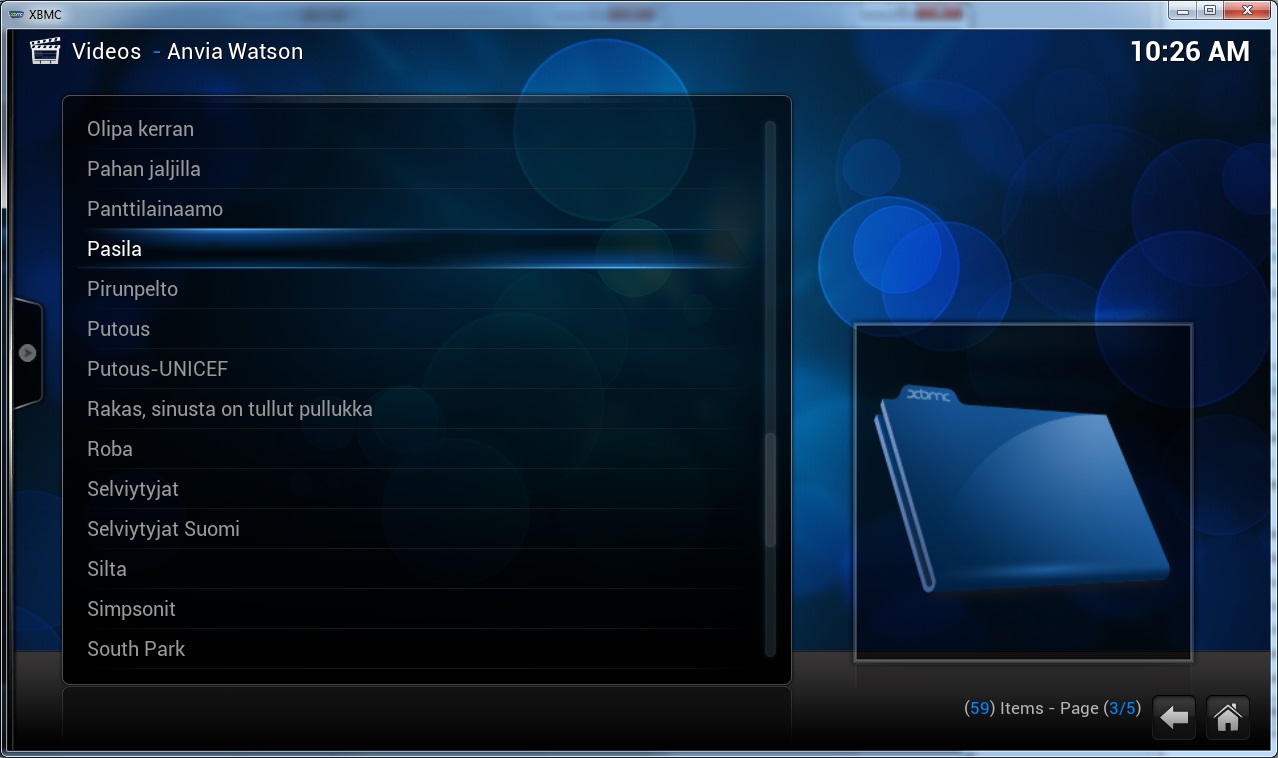The width and height of the screenshot is (1278, 758).
Task: Click the 10:26 AM clock
Action: pyautogui.click(x=1190, y=52)
